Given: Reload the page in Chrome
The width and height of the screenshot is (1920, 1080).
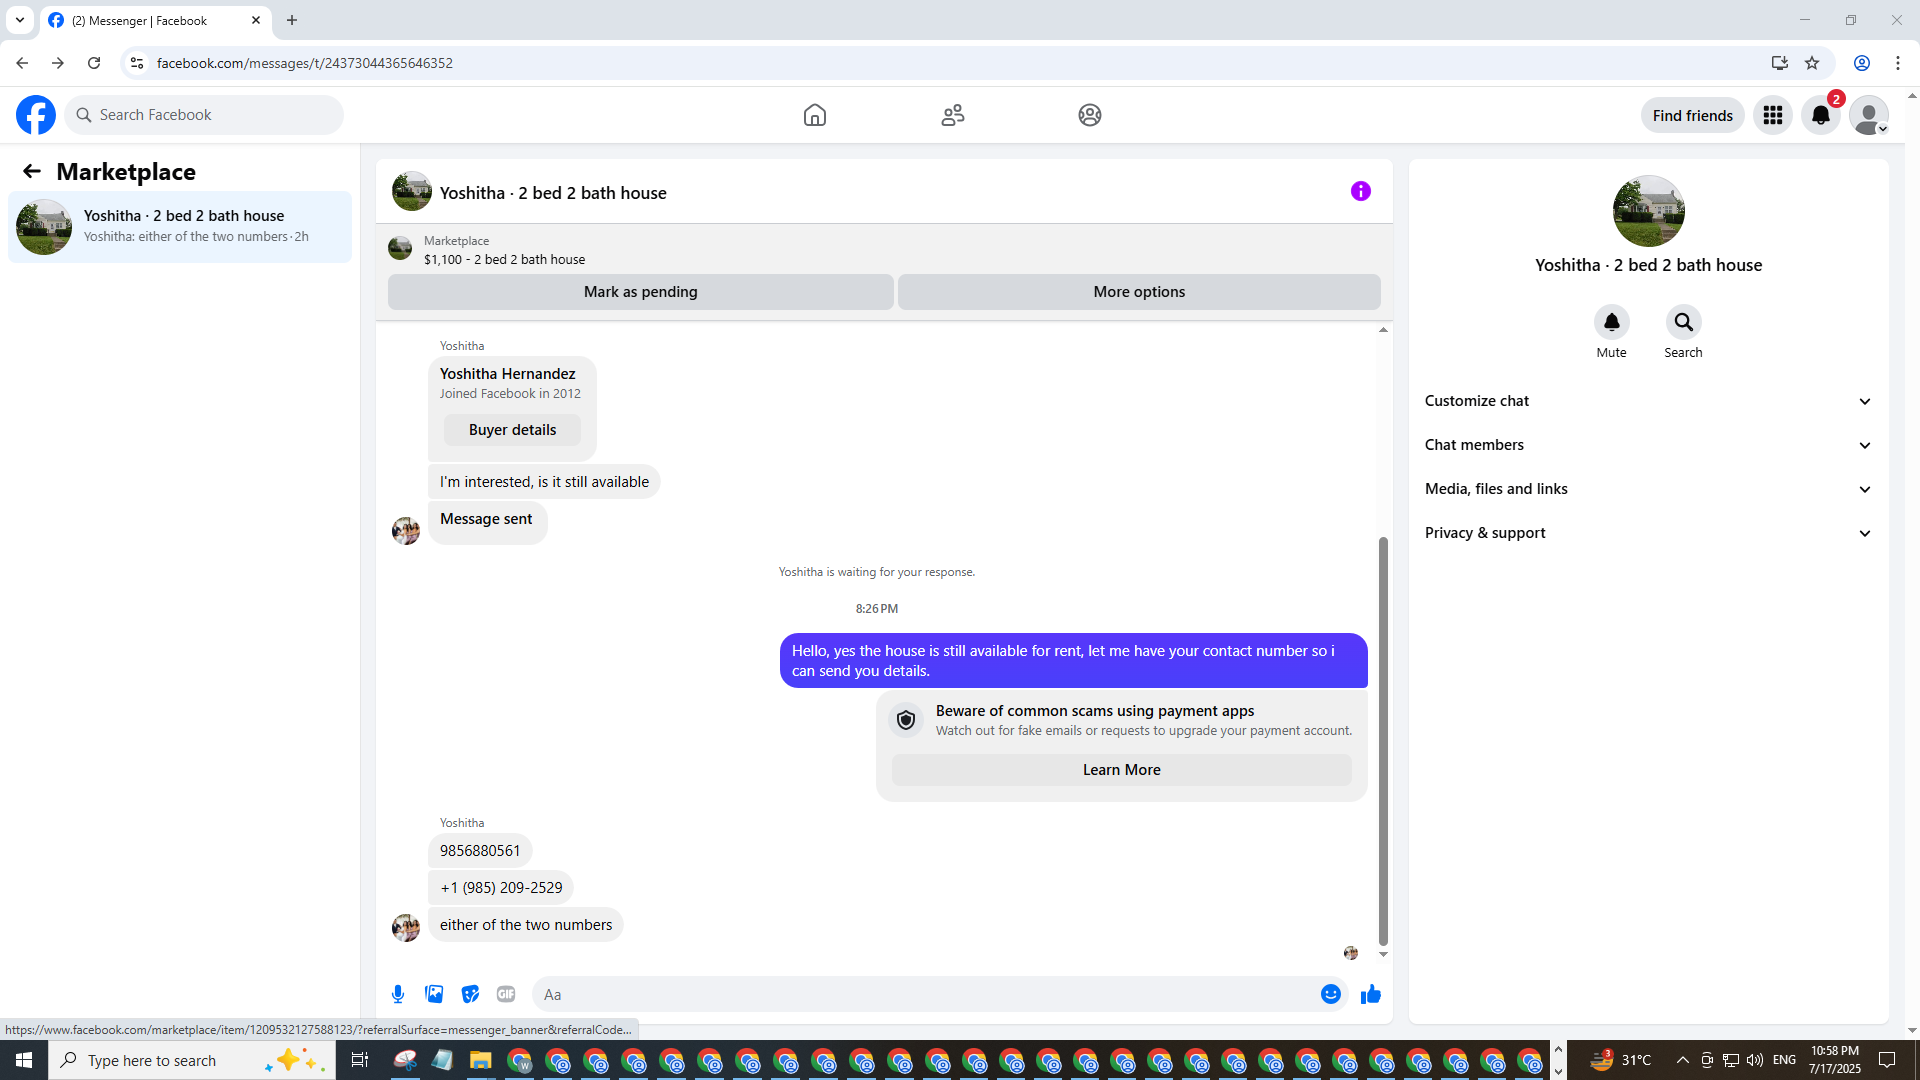Looking at the screenshot, I should (94, 63).
